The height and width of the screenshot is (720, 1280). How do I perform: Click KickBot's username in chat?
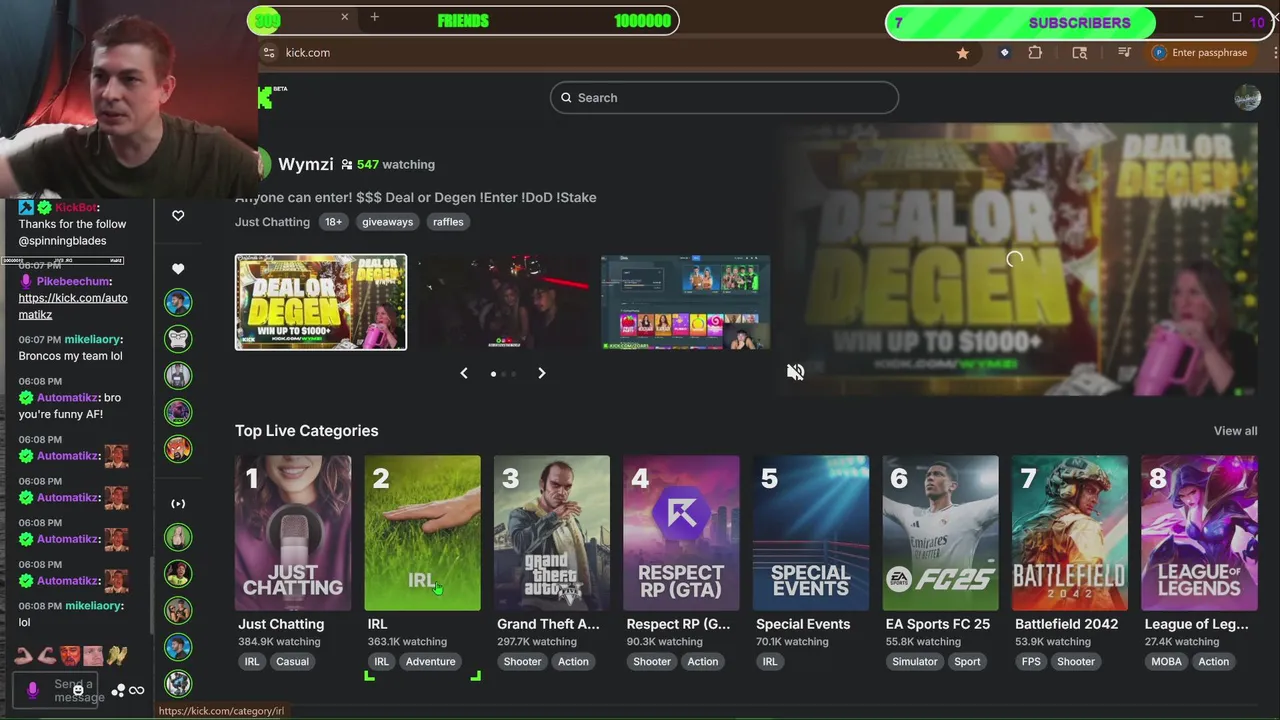coord(76,207)
